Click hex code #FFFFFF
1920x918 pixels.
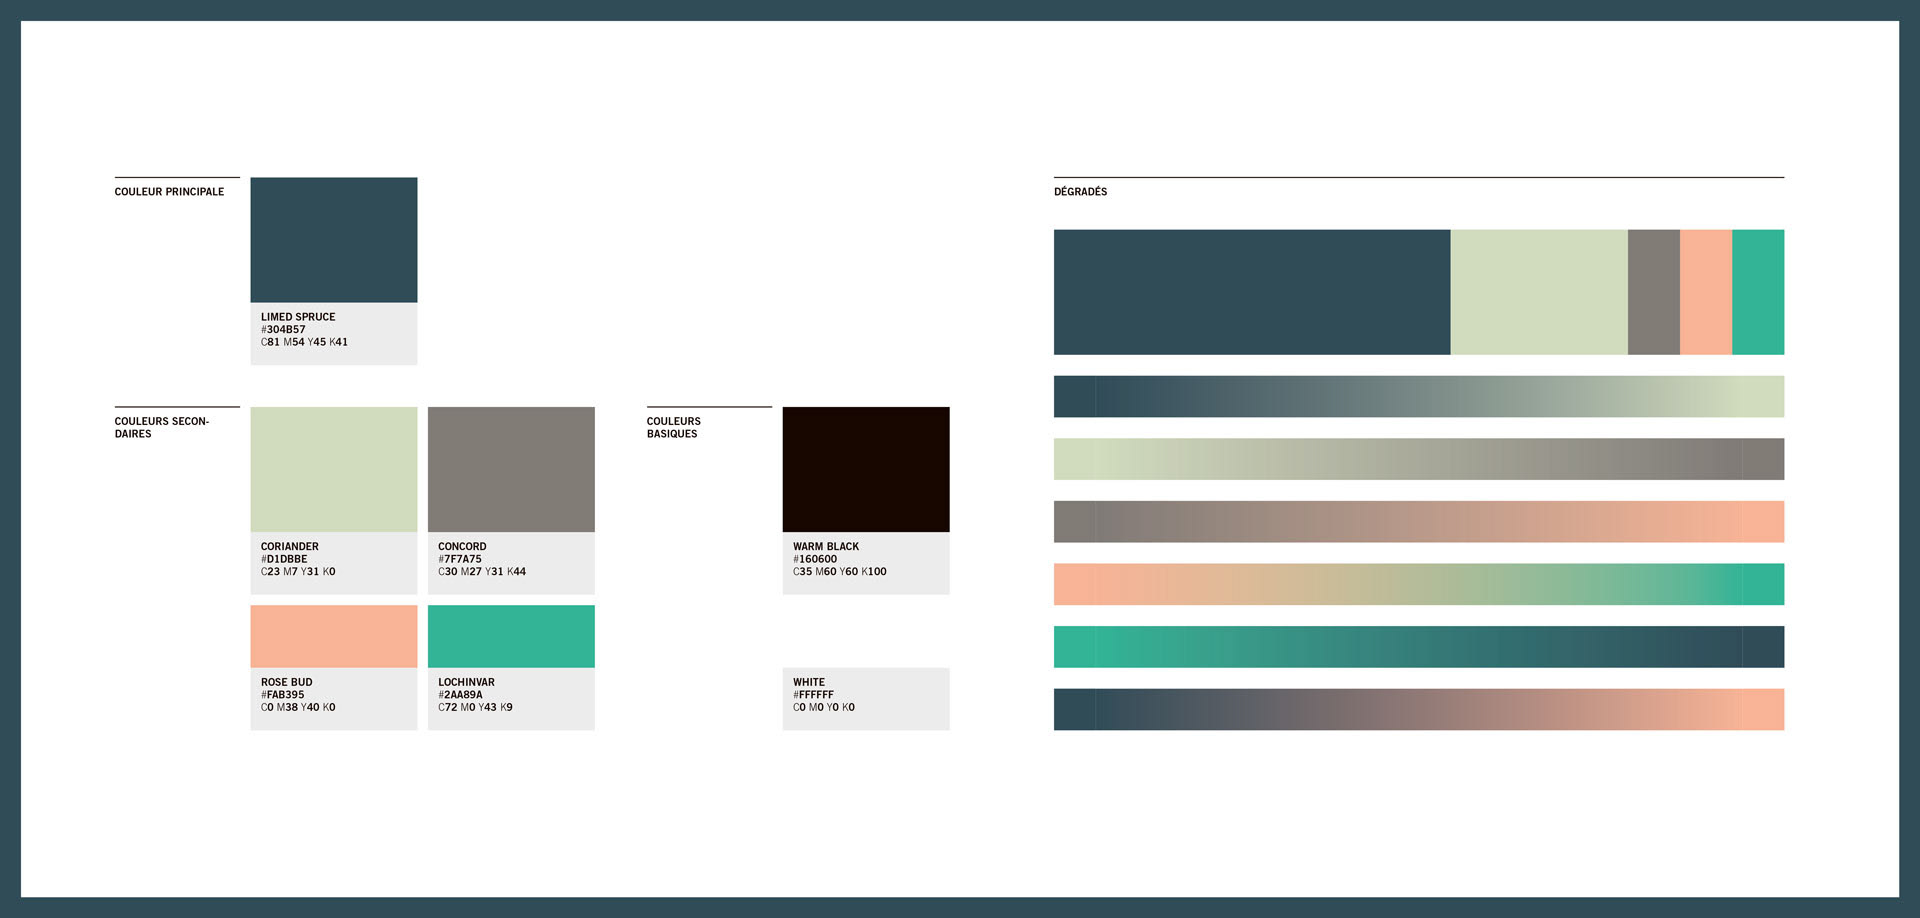(x=813, y=695)
